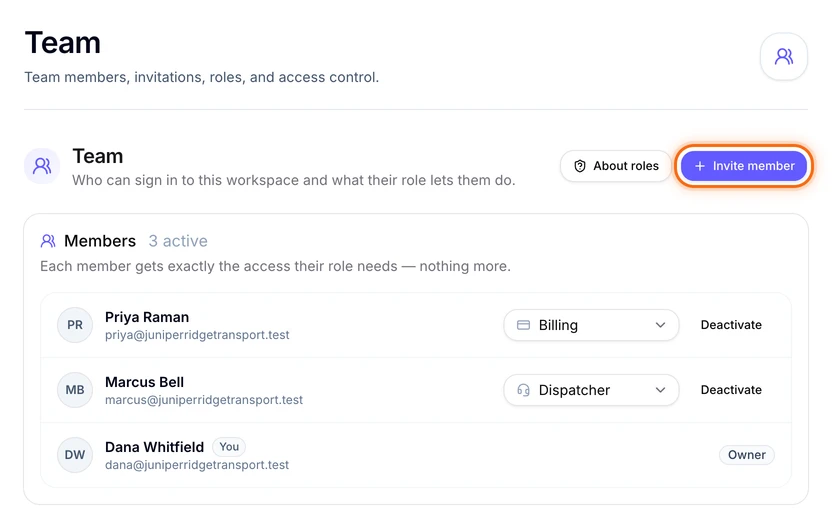Screen dimensions: 832x528
Task: Click the shield icon in About roles
Action: 580,166
